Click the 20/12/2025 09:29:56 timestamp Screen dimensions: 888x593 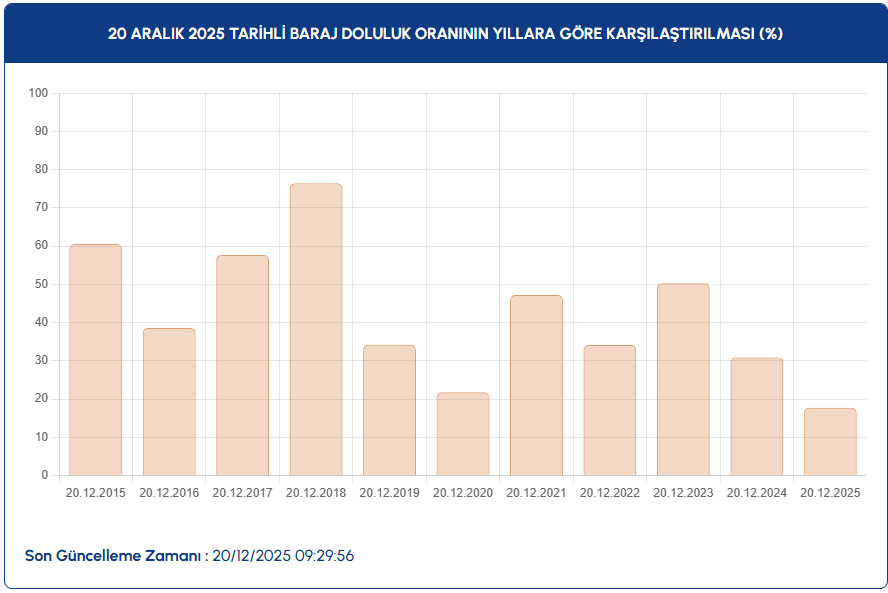[x=283, y=556]
